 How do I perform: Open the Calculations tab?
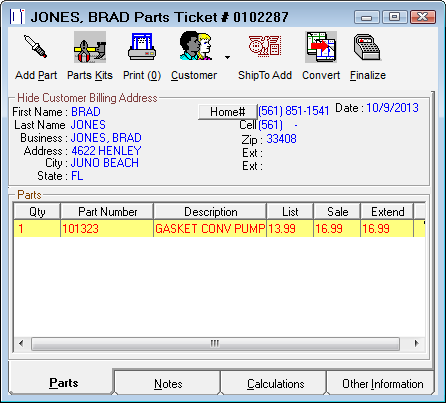tap(275, 383)
